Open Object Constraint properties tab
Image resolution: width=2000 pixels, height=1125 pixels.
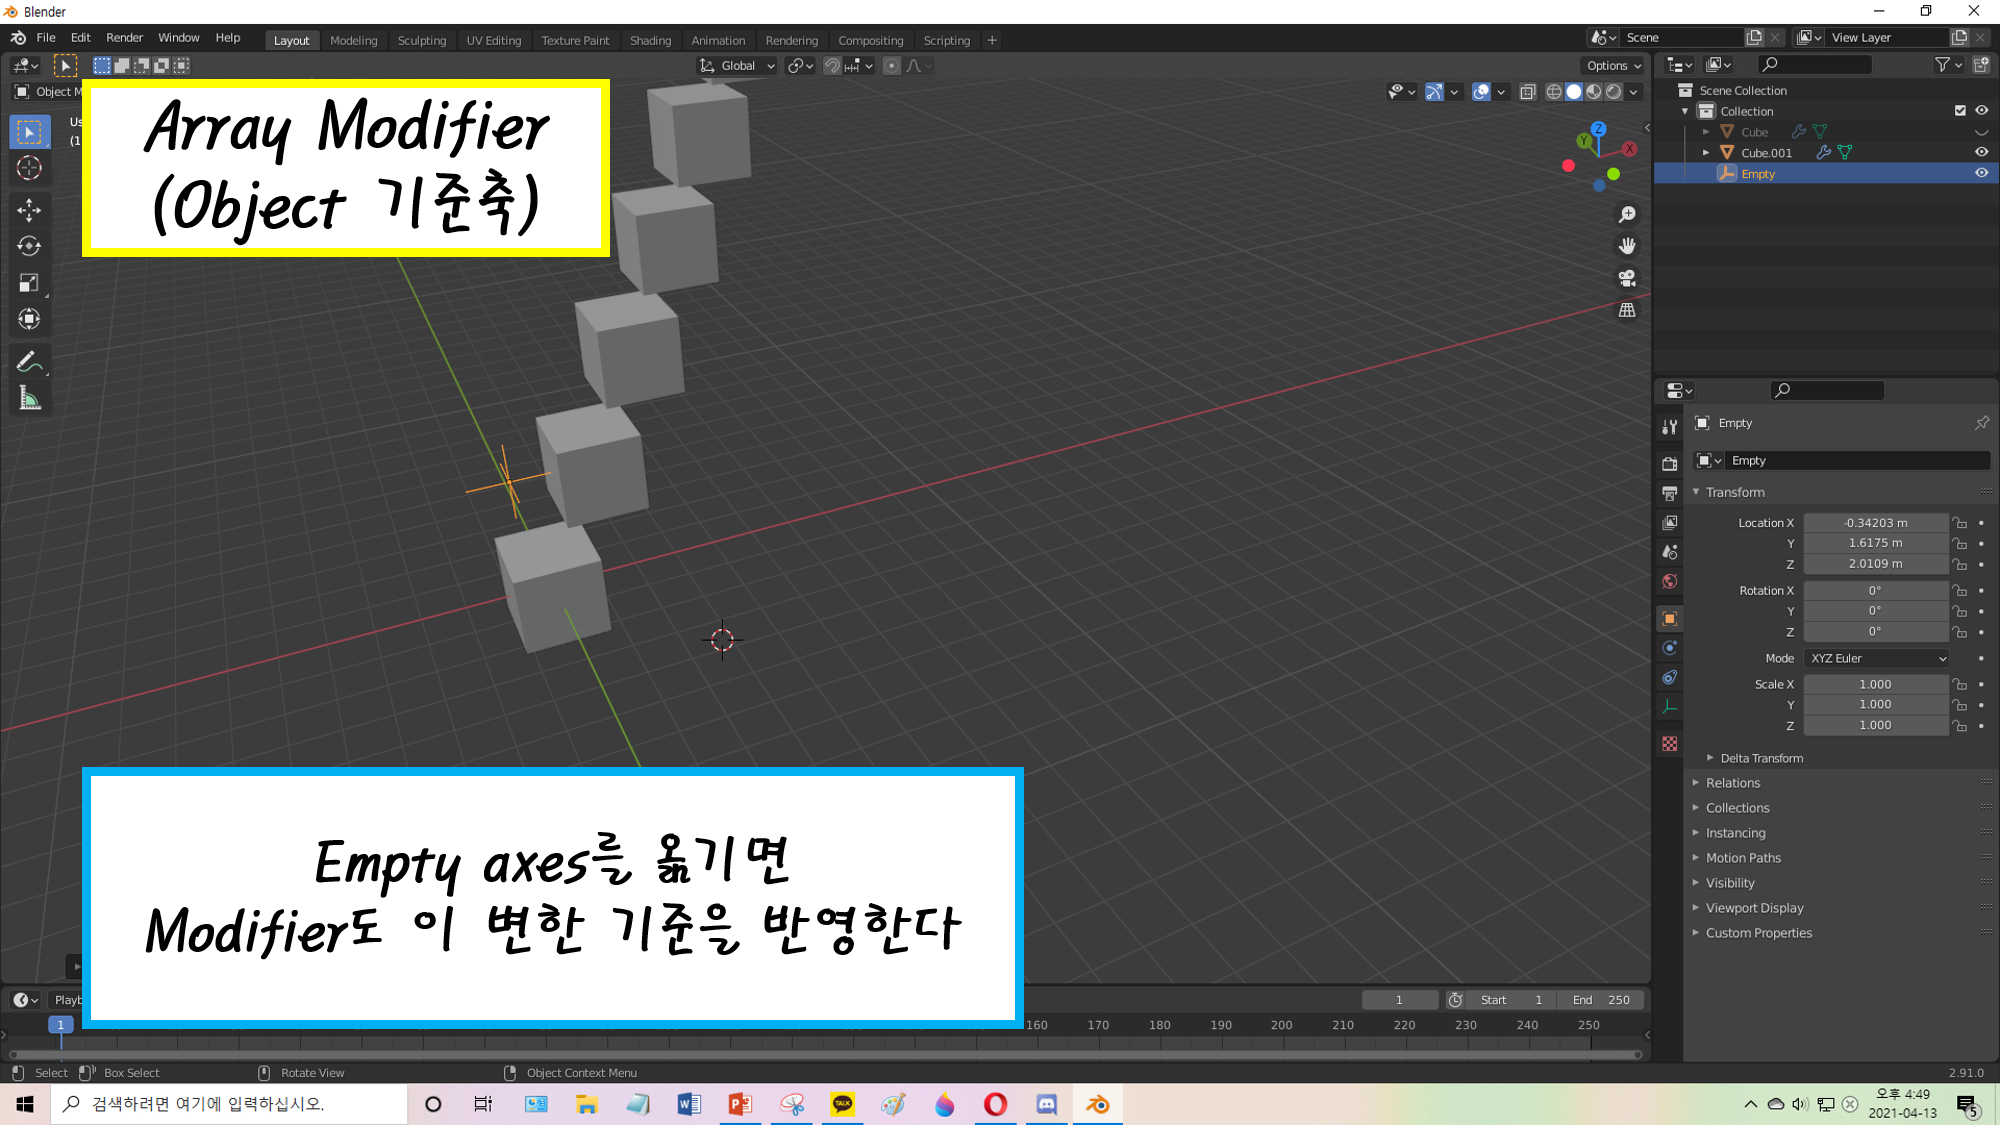[1669, 677]
